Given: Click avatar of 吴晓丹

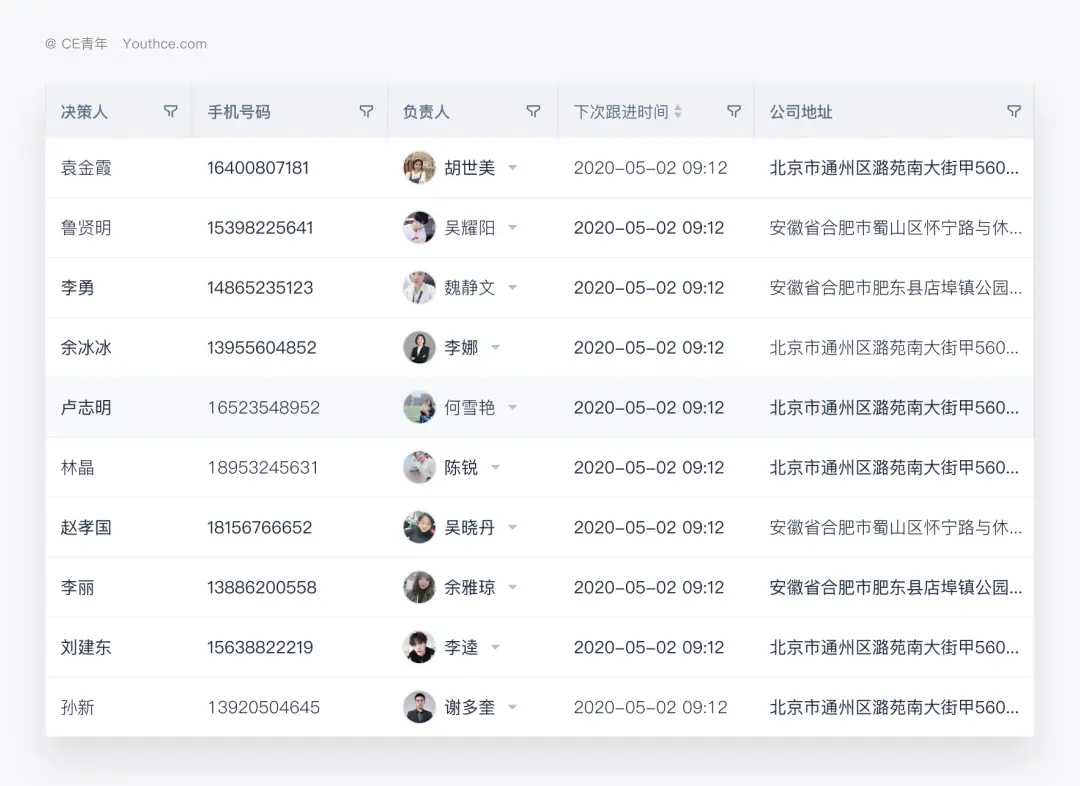Looking at the screenshot, I should pyautogui.click(x=419, y=527).
